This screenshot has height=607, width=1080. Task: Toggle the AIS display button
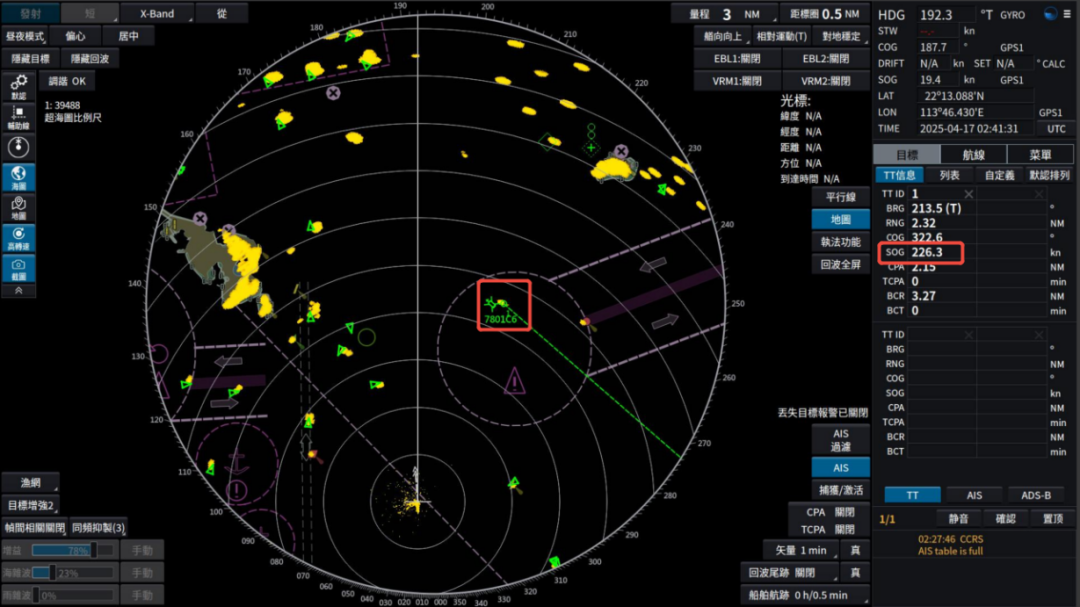[840, 468]
